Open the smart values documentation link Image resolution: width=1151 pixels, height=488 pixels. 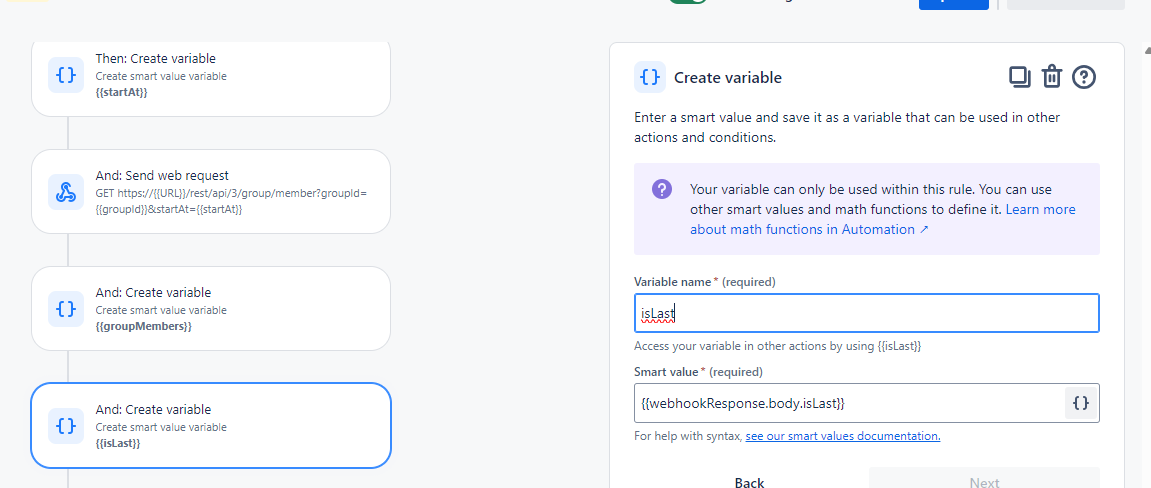point(843,436)
